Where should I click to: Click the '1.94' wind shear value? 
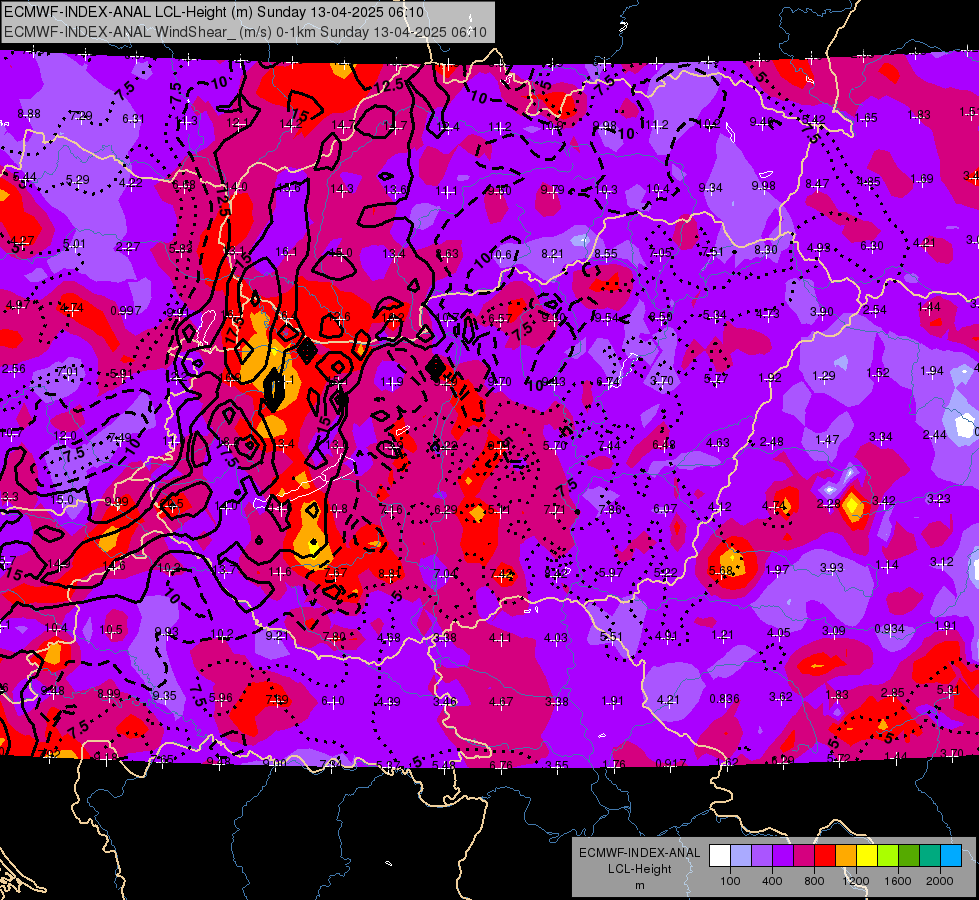pos(932,371)
